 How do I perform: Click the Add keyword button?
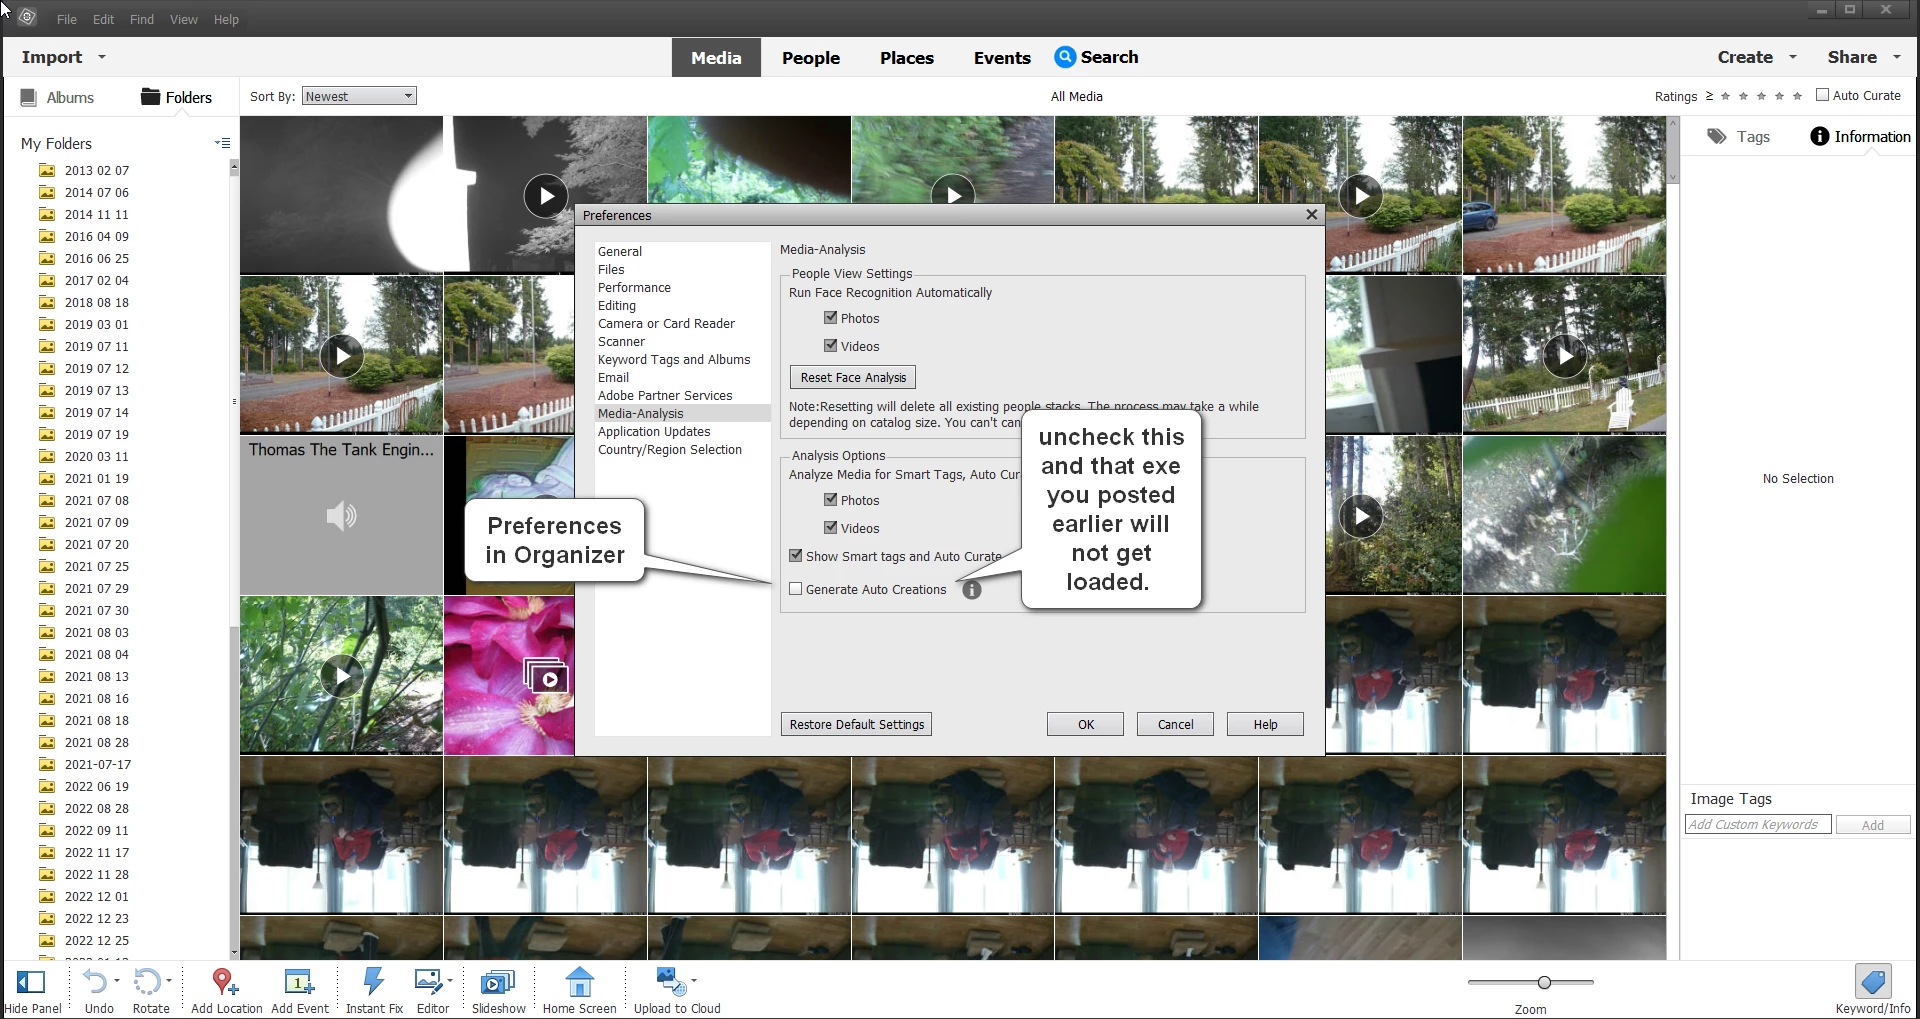1873,825
